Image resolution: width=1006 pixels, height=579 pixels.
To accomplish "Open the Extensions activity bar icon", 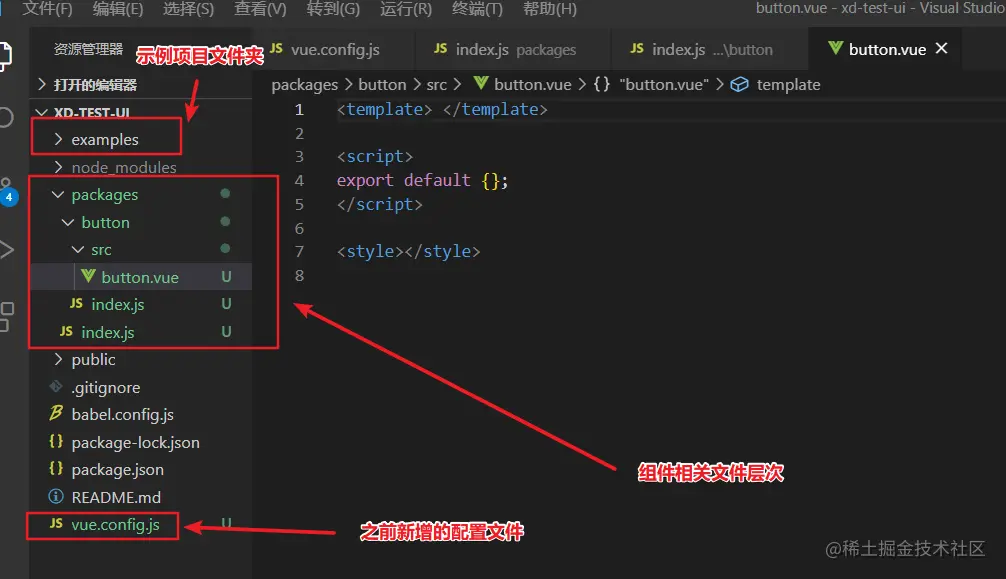I will tap(6, 316).
